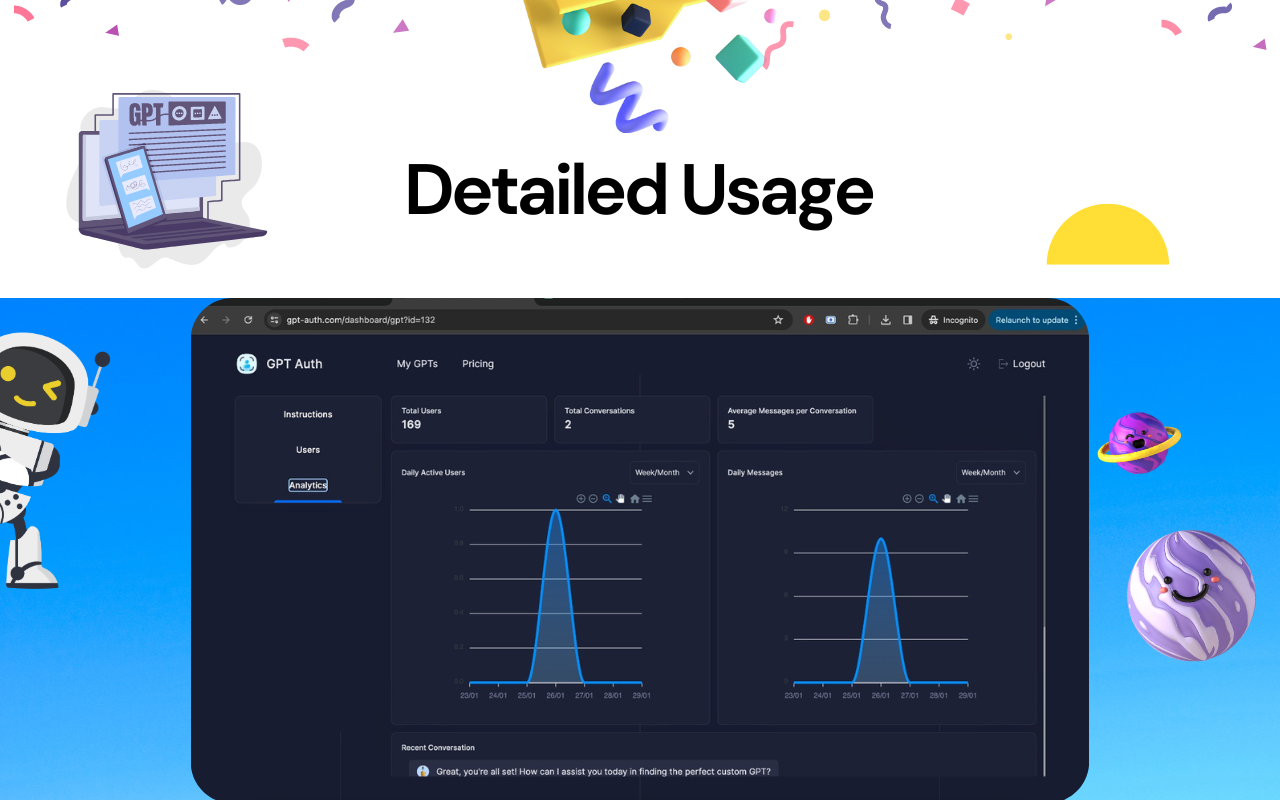Select pan hand tool on Daily Messages chart
The height and width of the screenshot is (800, 1280).
click(x=946, y=498)
